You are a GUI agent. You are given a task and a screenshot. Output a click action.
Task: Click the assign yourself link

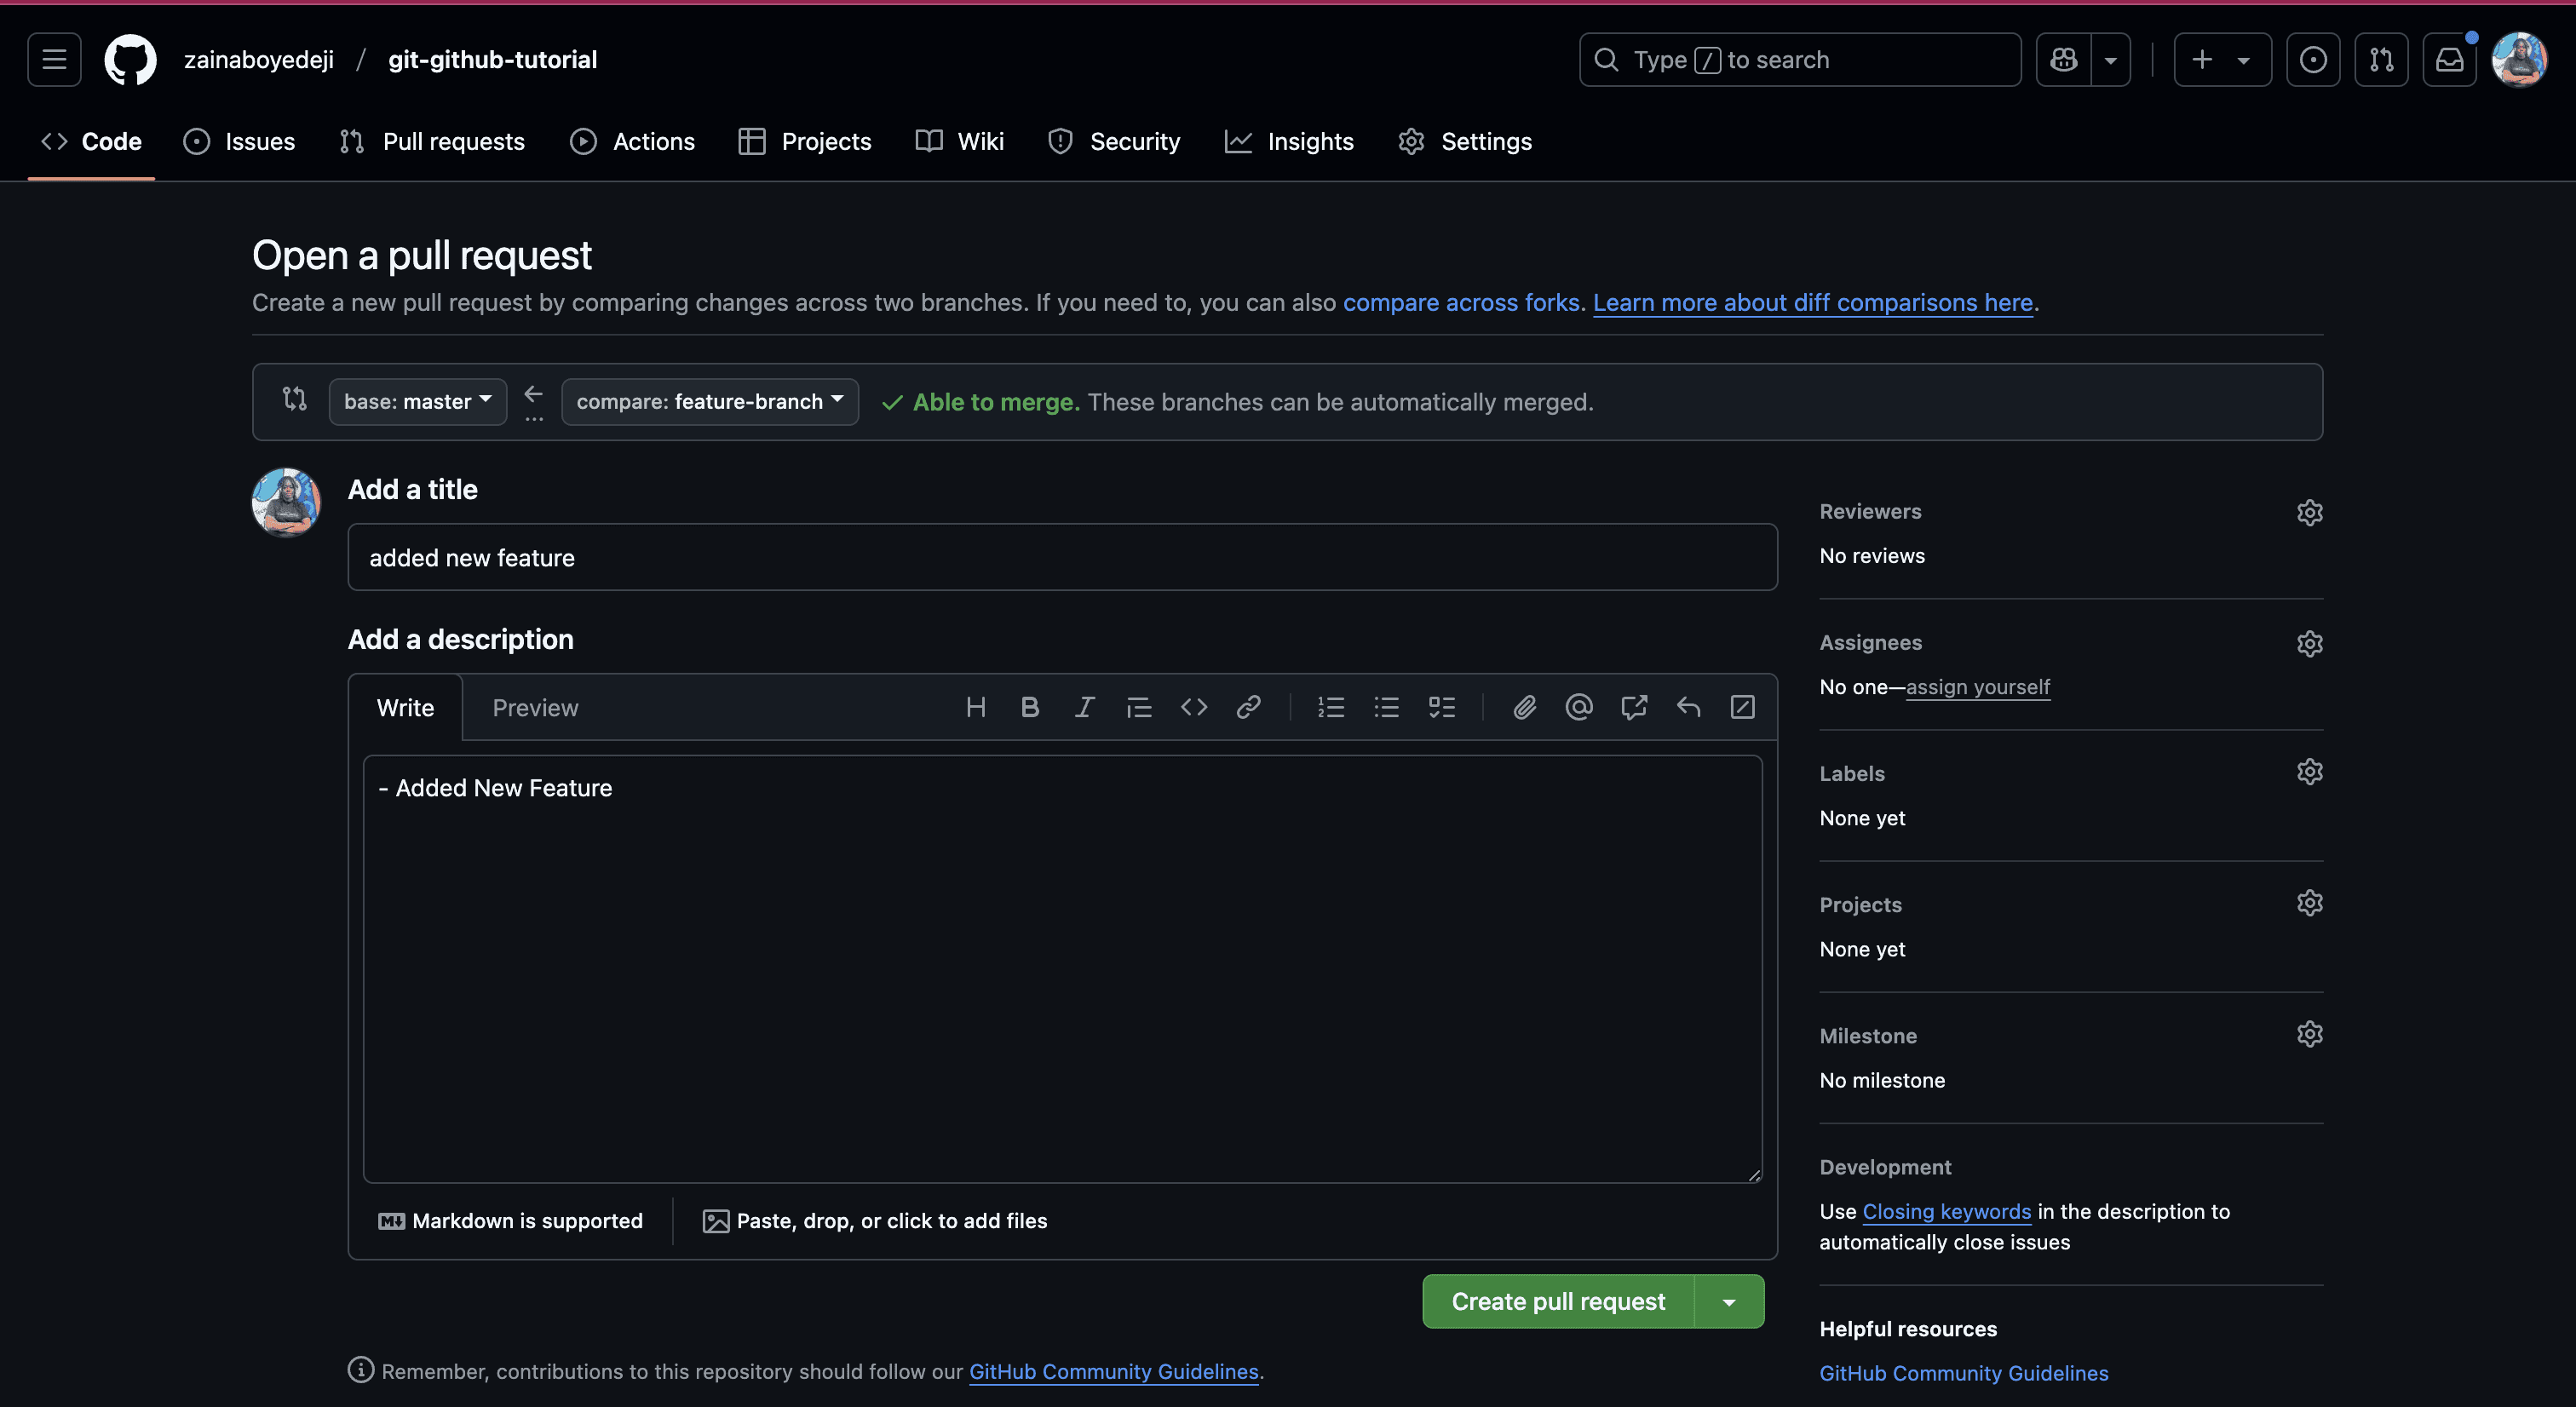(x=1977, y=687)
